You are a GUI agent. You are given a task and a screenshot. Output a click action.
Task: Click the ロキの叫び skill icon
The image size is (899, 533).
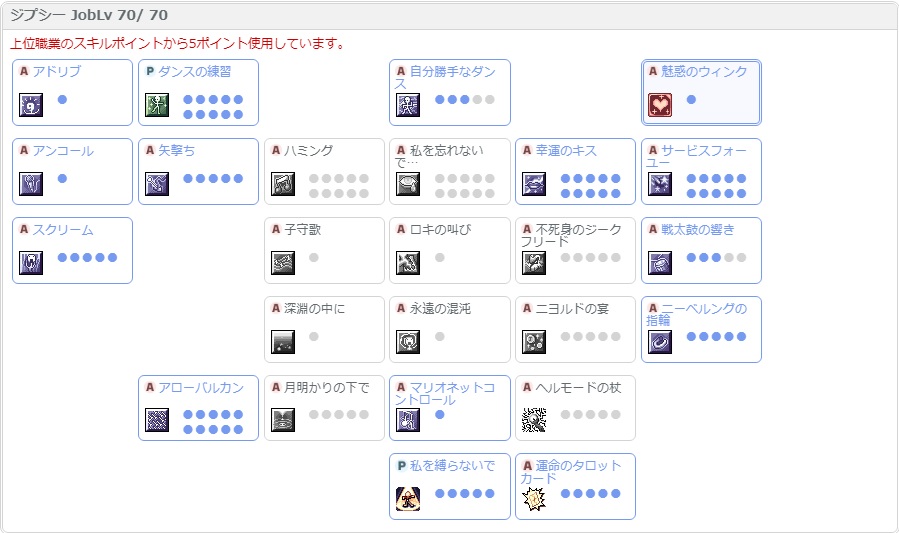click(x=408, y=264)
